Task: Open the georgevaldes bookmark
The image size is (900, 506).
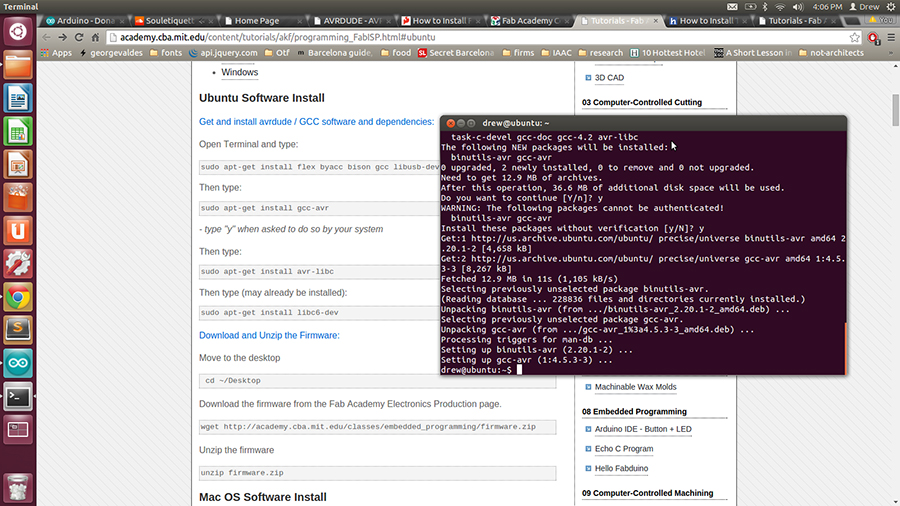Action: tap(111, 53)
